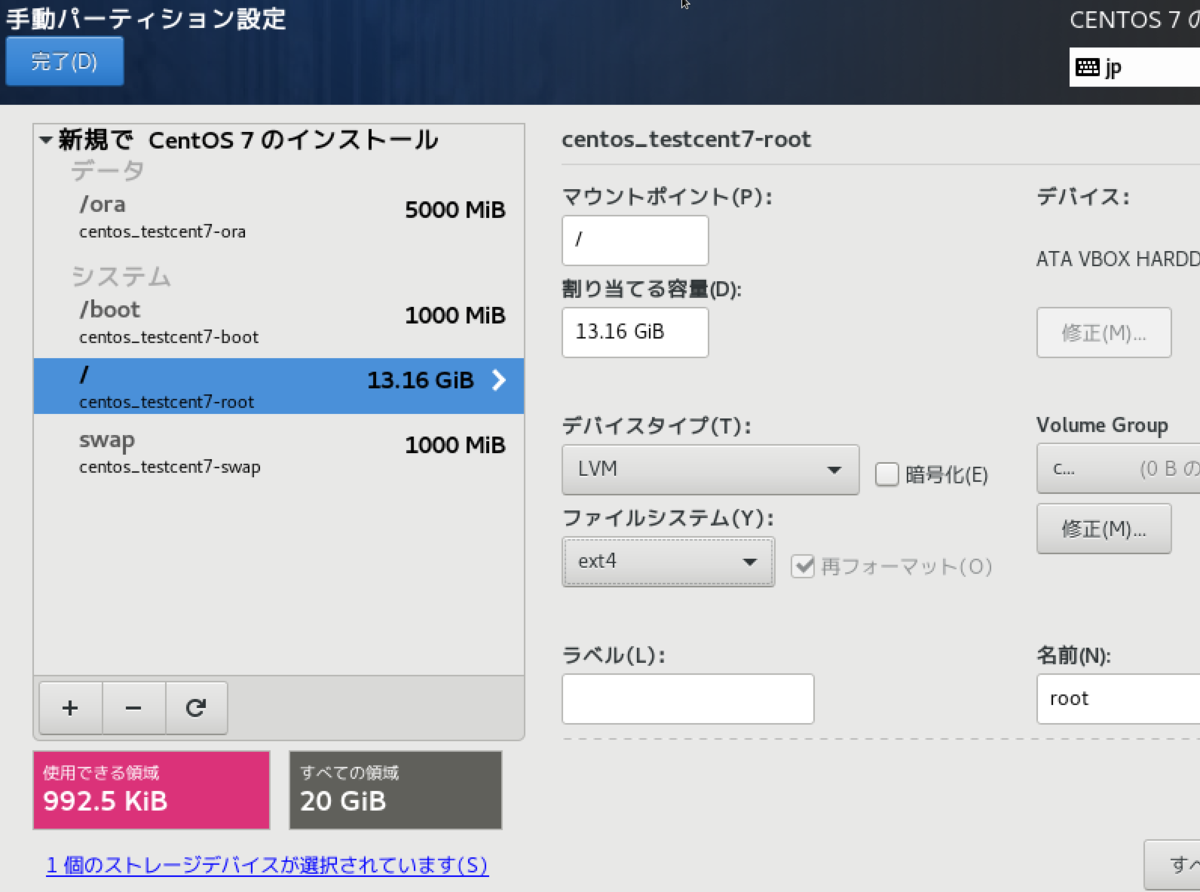Image resolution: width=1200 pixels, height=892 pixels.
Task: Click the 完了(D) done button
Action: coord(64,62)
